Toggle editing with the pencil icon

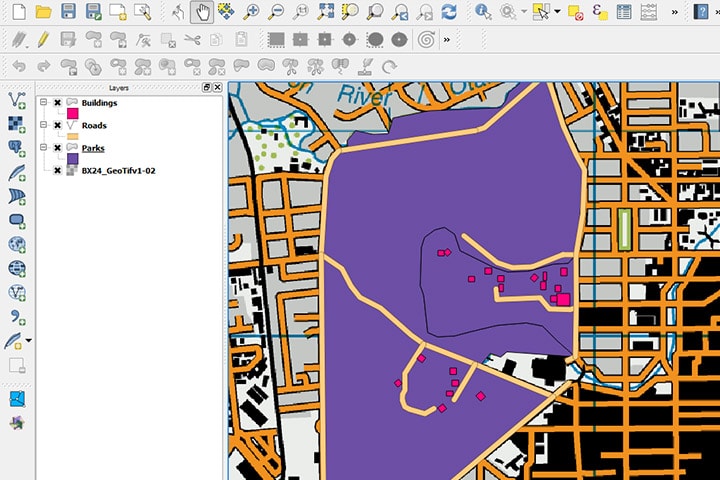tap(44, 40)
